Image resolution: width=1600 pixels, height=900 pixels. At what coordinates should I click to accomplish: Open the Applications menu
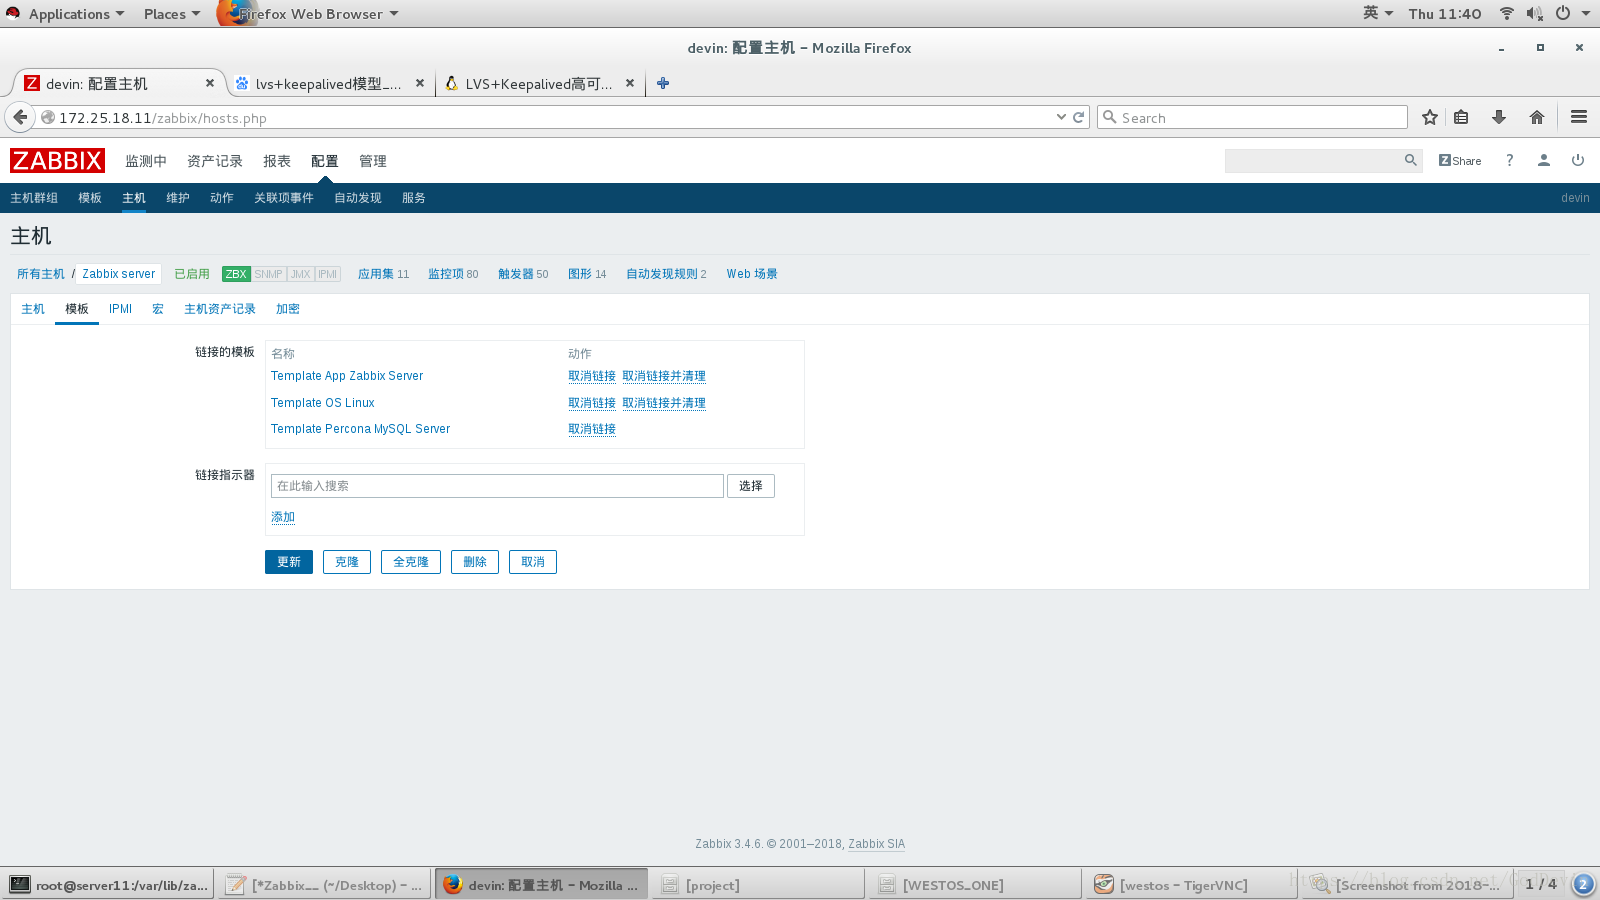tap(76, 13)
